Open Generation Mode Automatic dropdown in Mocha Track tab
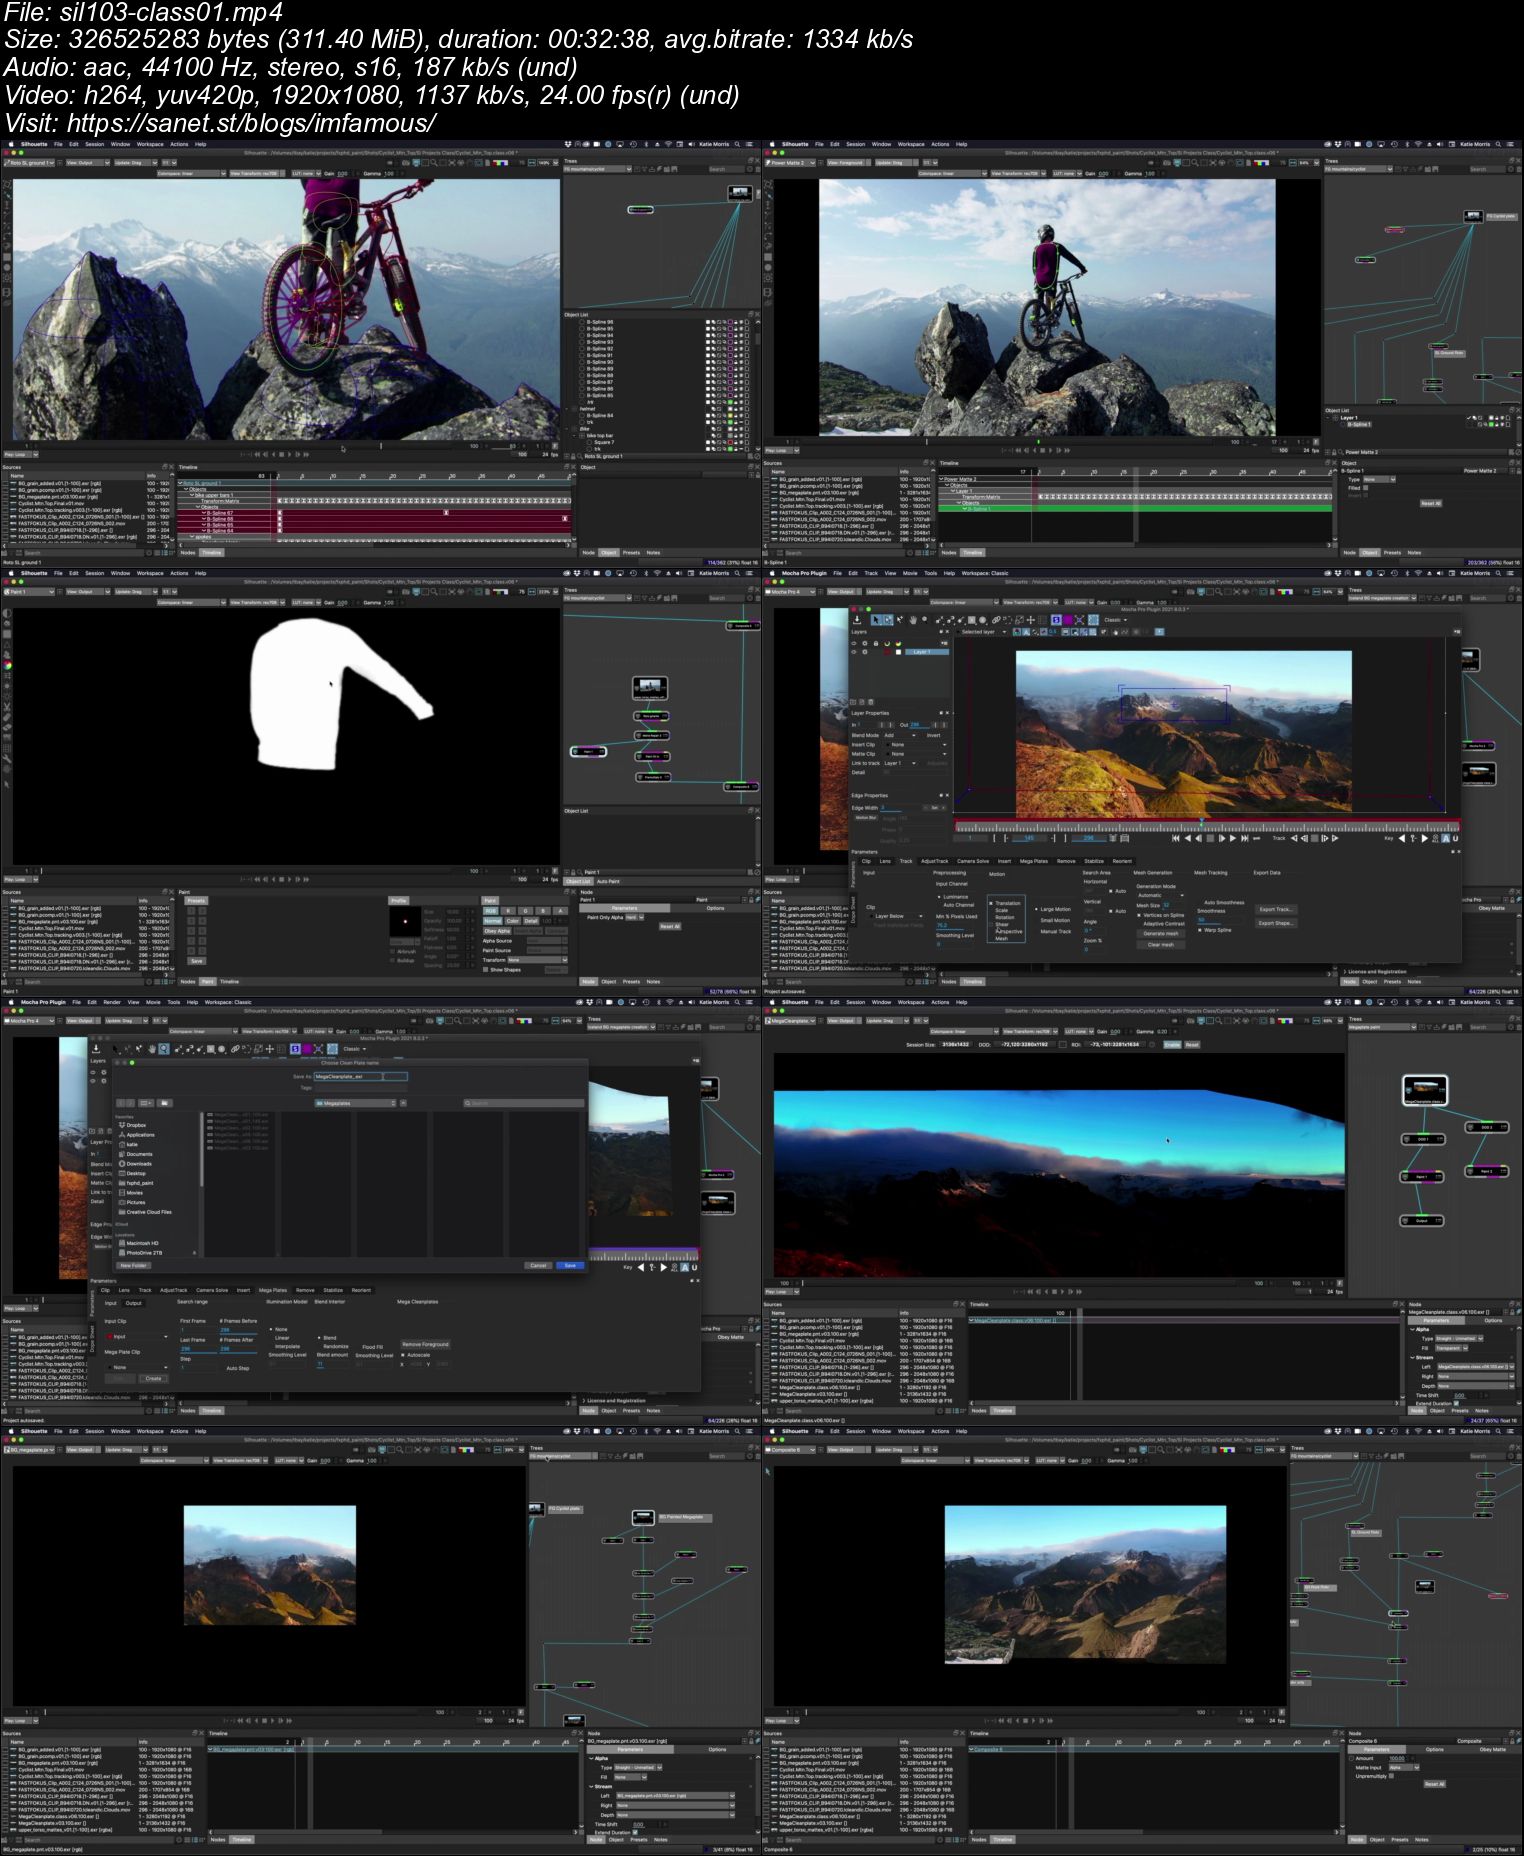This screenshot has height=1856, width=1524. (1161, 895)
